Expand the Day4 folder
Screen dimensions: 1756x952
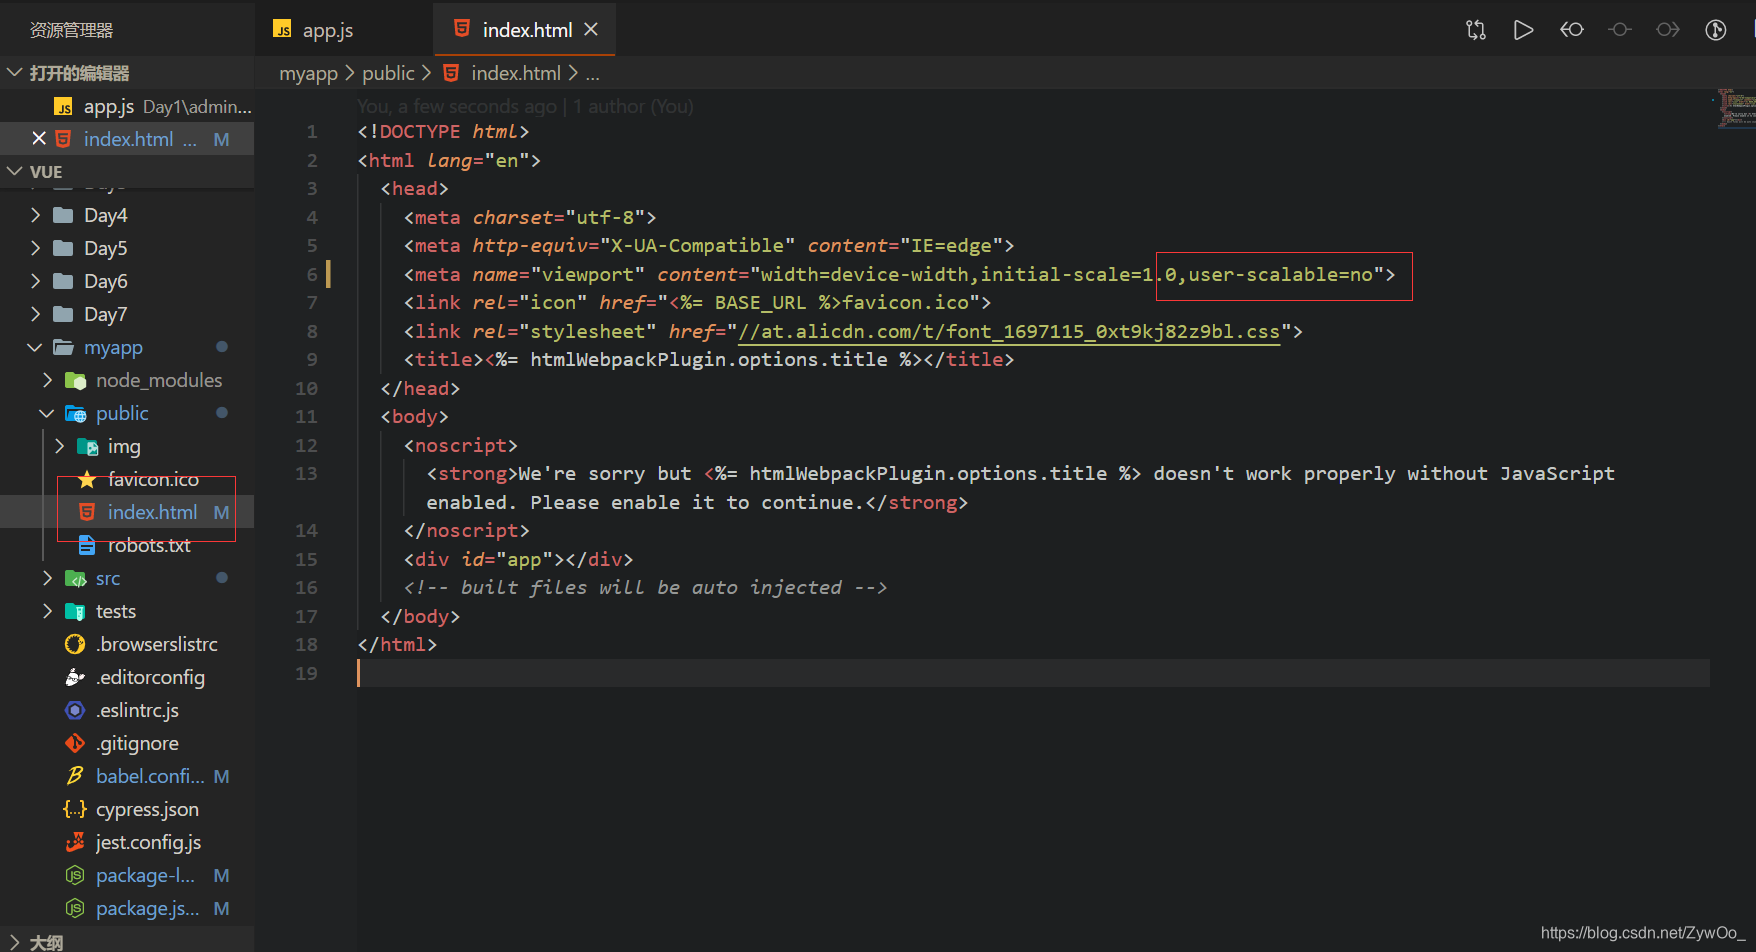[36, 215]
